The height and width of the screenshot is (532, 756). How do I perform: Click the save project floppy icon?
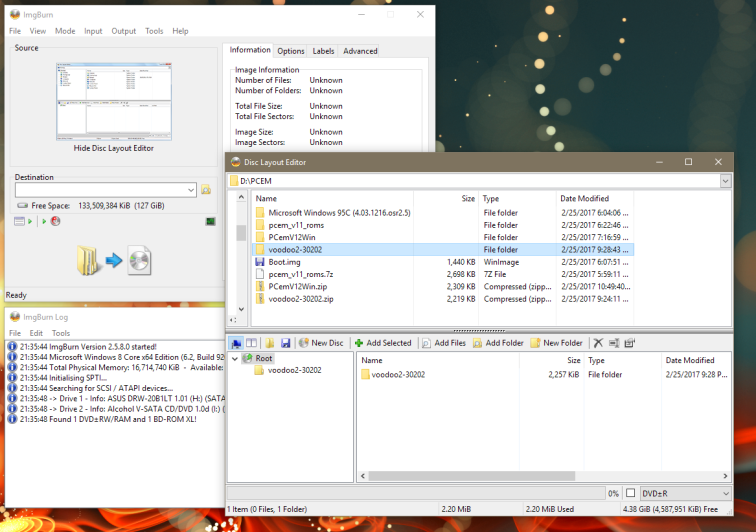point(285,343)
